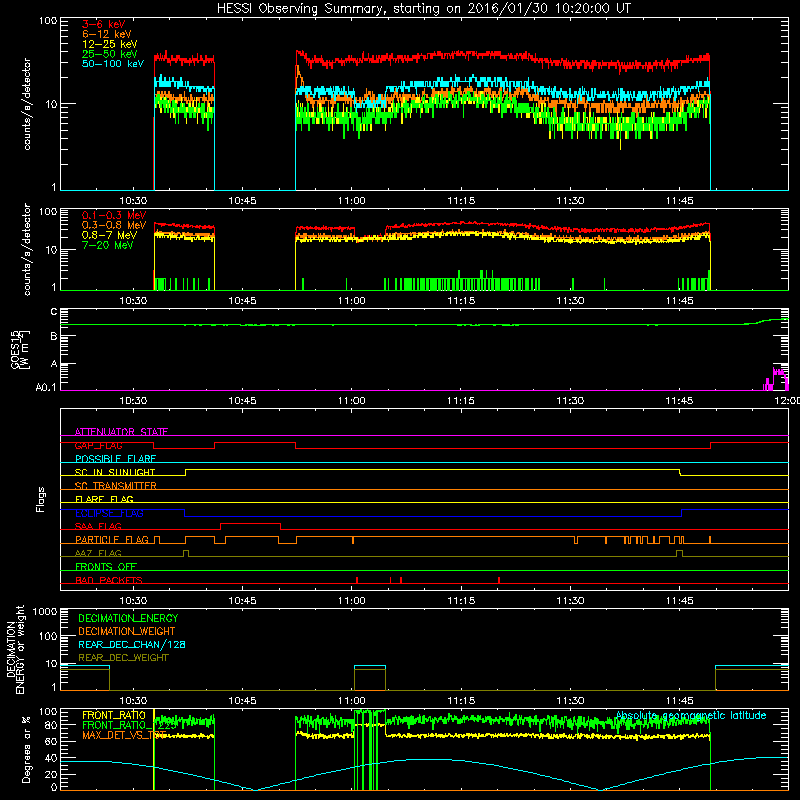
Task: Click the Flags panel axis title
Action: tap(40, 499)
